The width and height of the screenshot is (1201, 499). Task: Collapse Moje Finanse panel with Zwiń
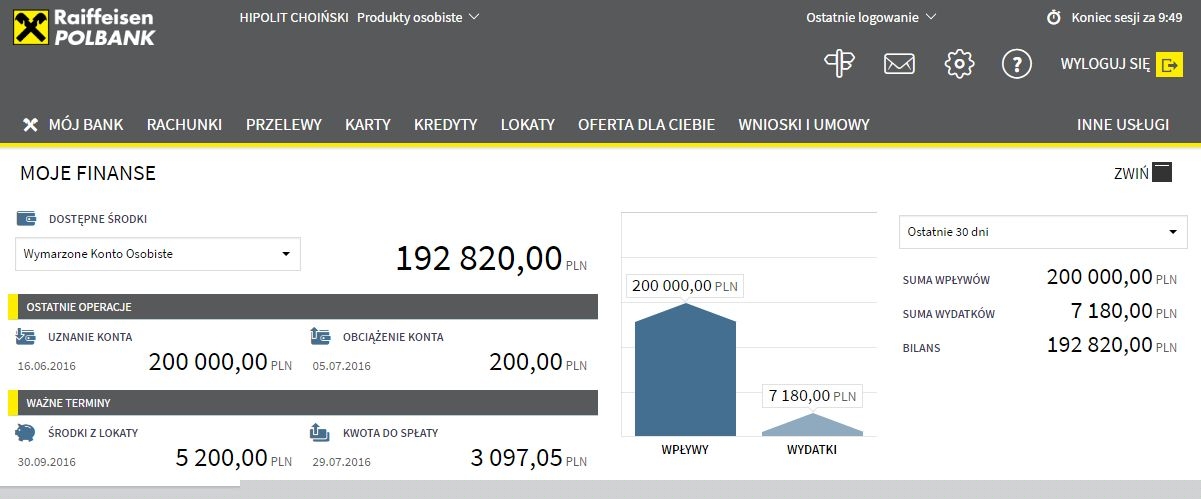click(1142, 172)
